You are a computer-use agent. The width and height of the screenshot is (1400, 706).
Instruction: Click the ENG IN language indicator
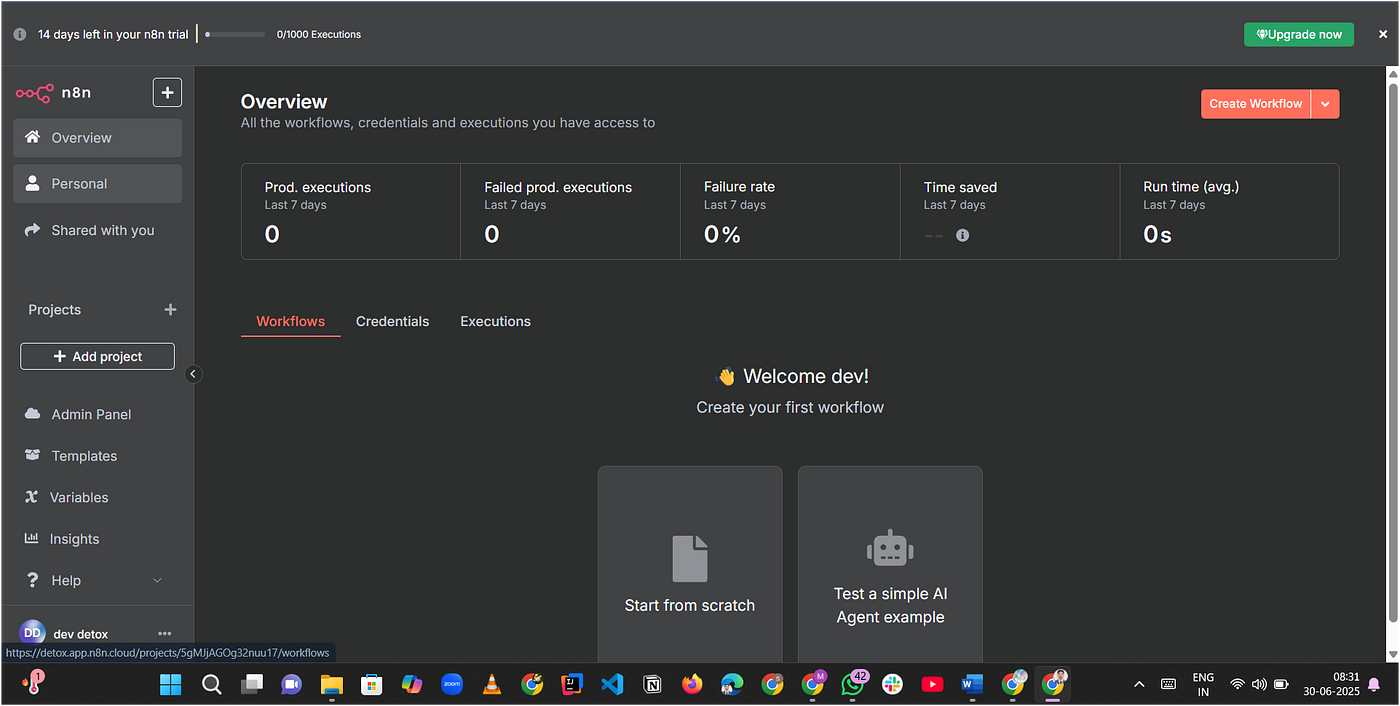(x=1203, y=684)
